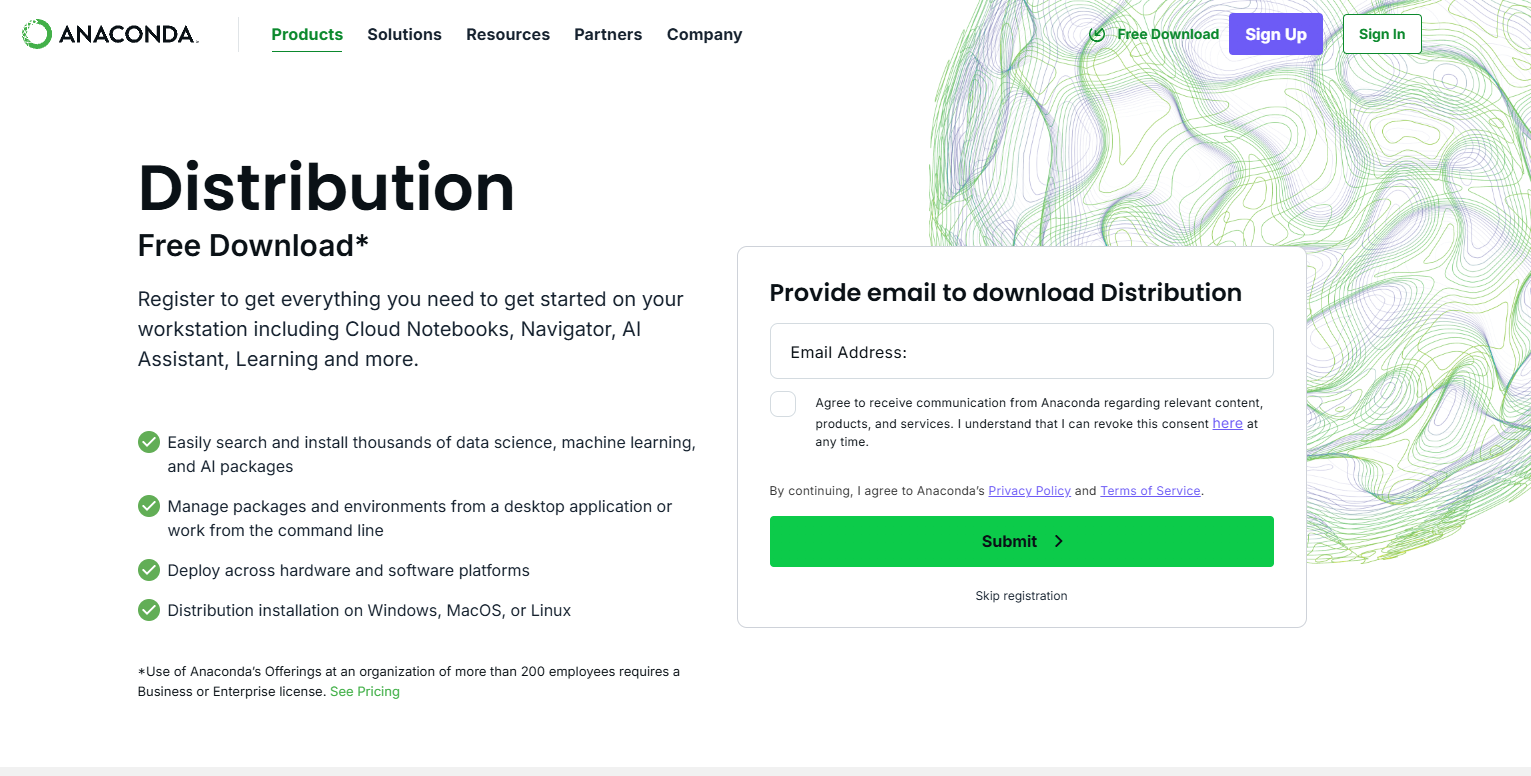Click the Free Download circular arrow icon
The image size is (1531, 776).
1097,34
